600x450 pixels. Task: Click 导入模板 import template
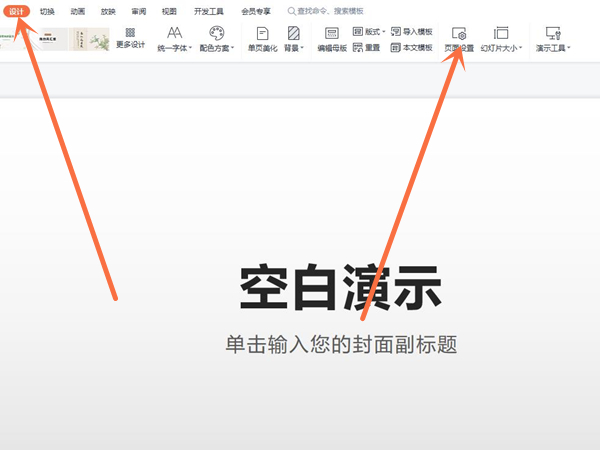411,32
